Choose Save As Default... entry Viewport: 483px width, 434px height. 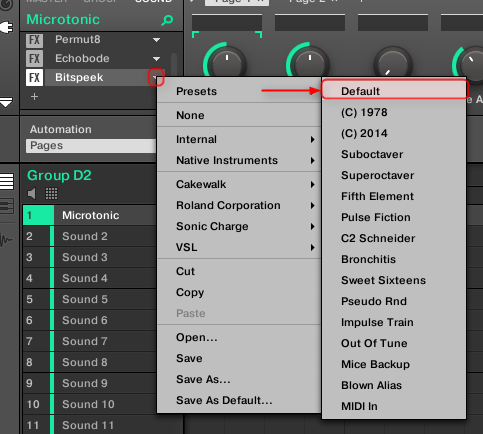(239, 400)
